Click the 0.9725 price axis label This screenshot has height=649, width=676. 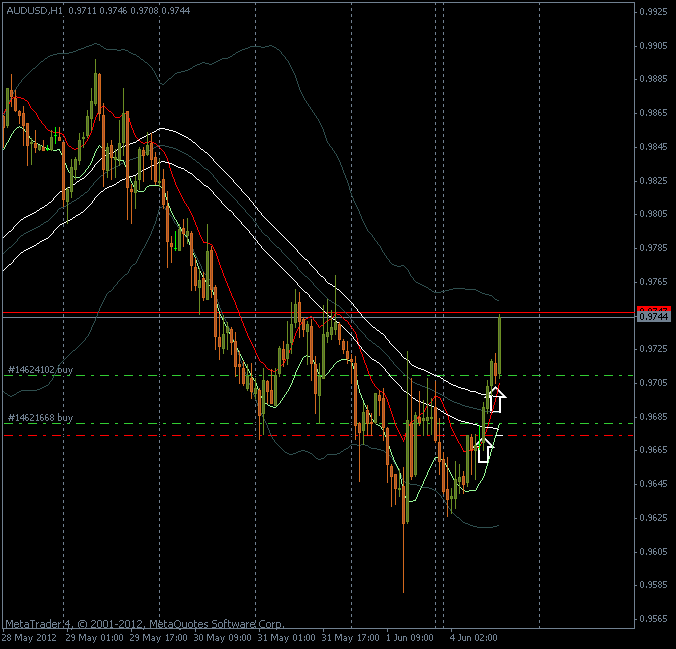(x=654, y=349)
